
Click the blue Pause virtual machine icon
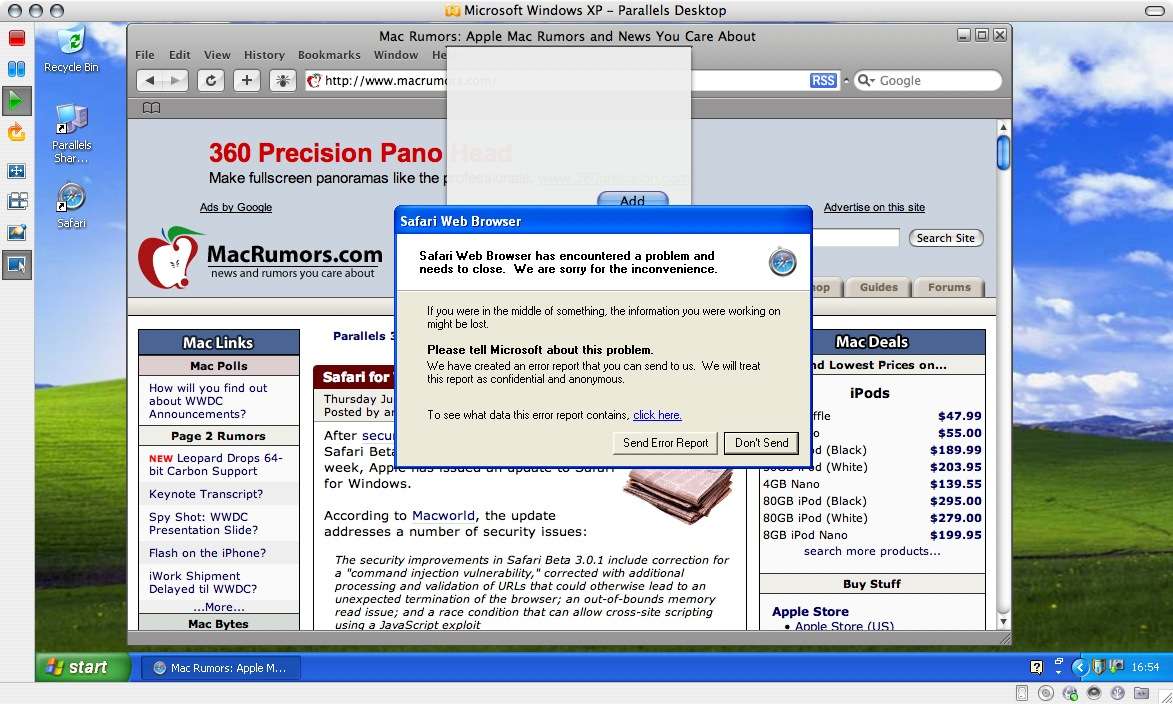point(16,69)
